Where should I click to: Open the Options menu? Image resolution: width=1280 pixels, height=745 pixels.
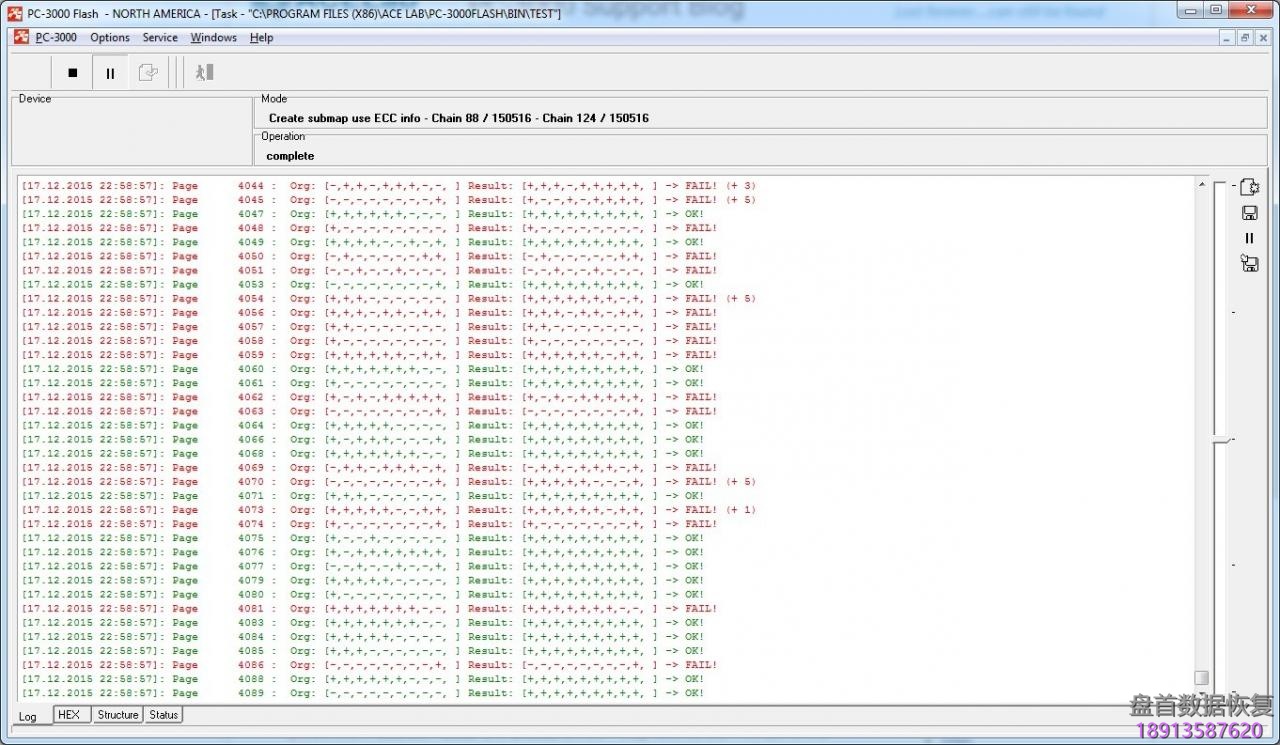pos(110,38)
